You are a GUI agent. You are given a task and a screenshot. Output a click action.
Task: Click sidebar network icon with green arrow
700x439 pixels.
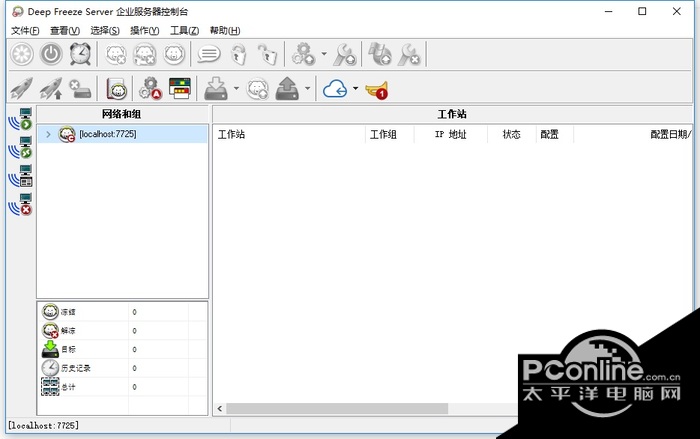21,119
